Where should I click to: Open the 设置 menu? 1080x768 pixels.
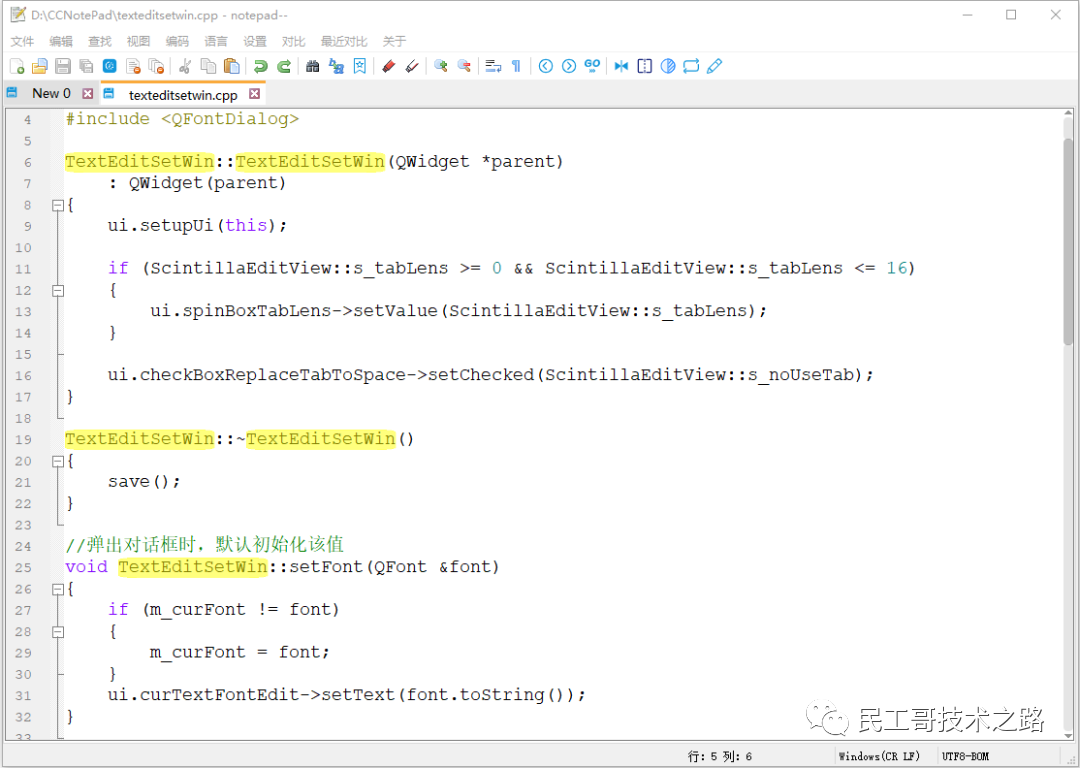point(255,41)
